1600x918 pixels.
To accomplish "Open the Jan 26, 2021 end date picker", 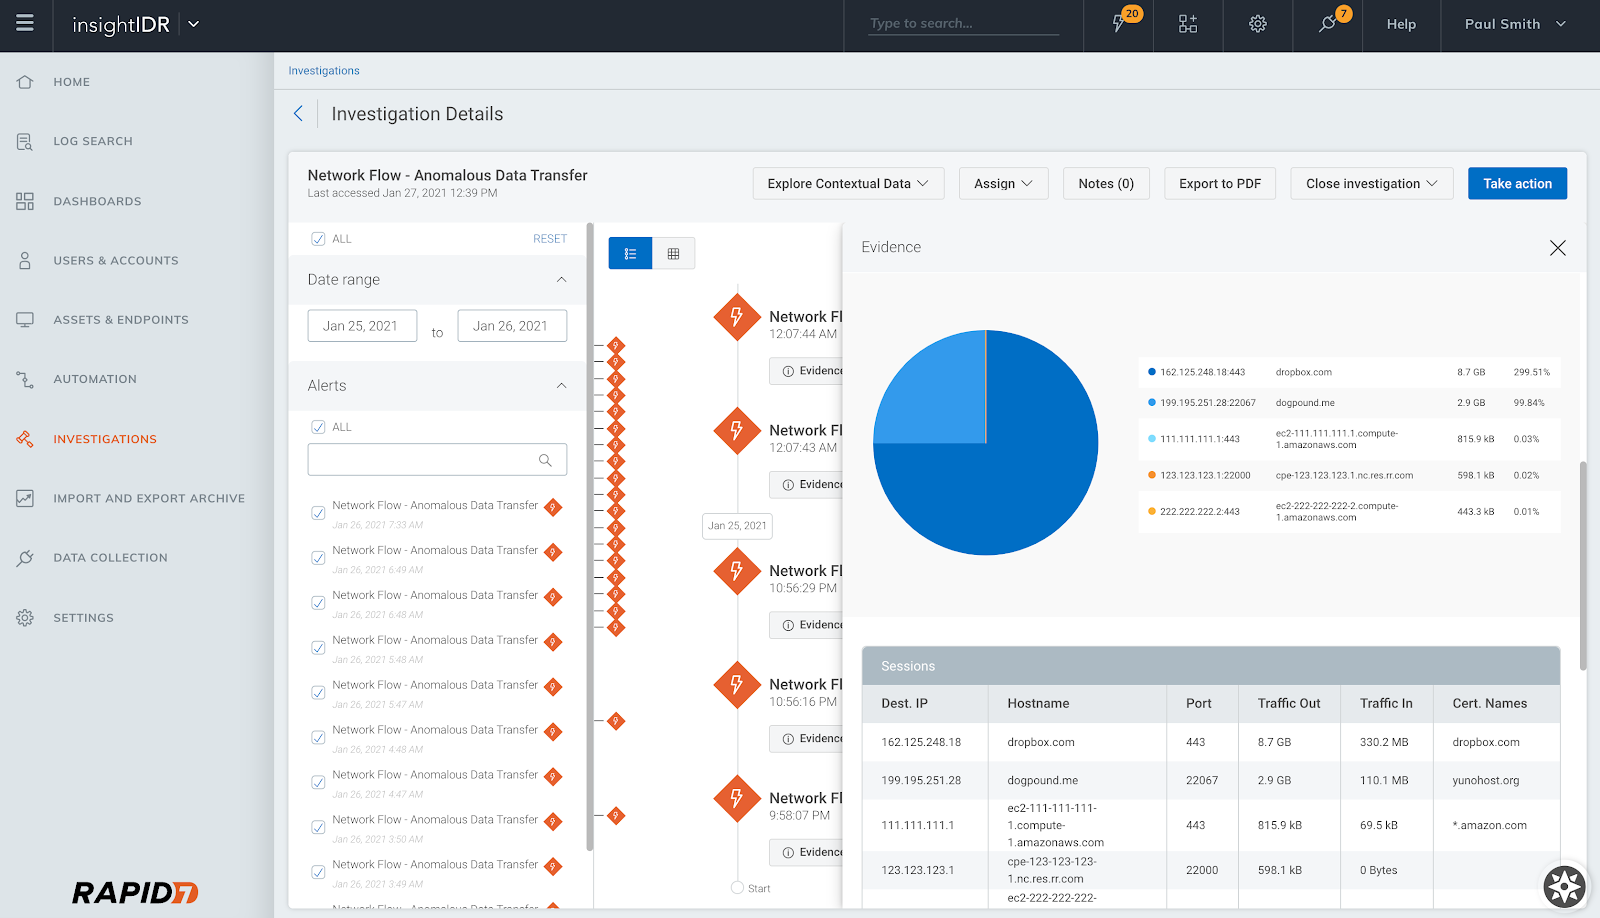I will click(512, 326).
